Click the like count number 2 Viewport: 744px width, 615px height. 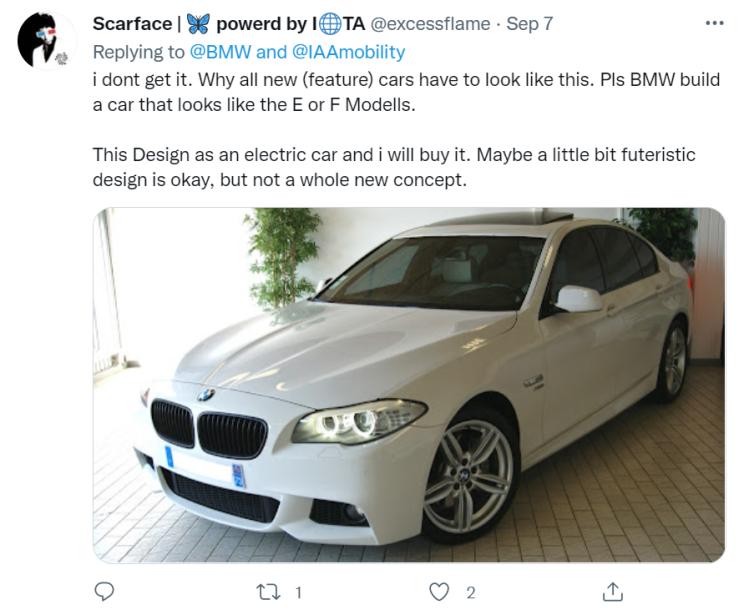[x=471, y=592]
